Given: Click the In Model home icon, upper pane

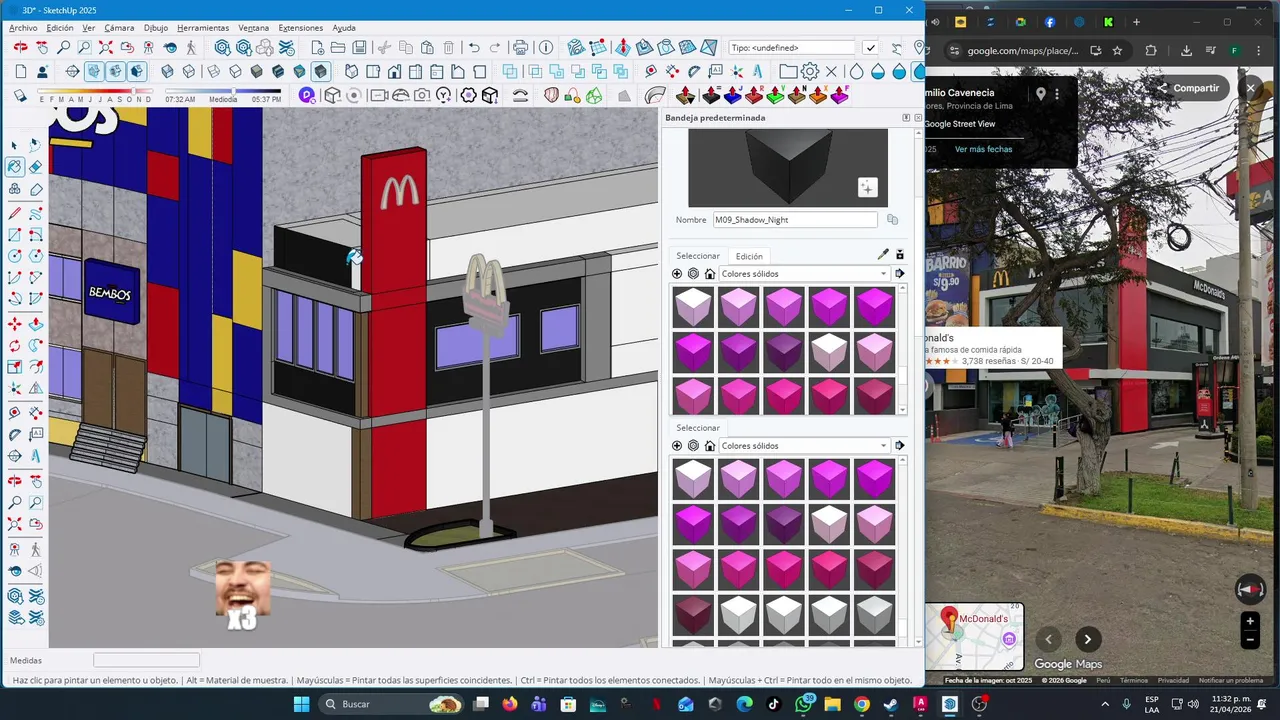Looking at the screenshot, I should (709, 274).
